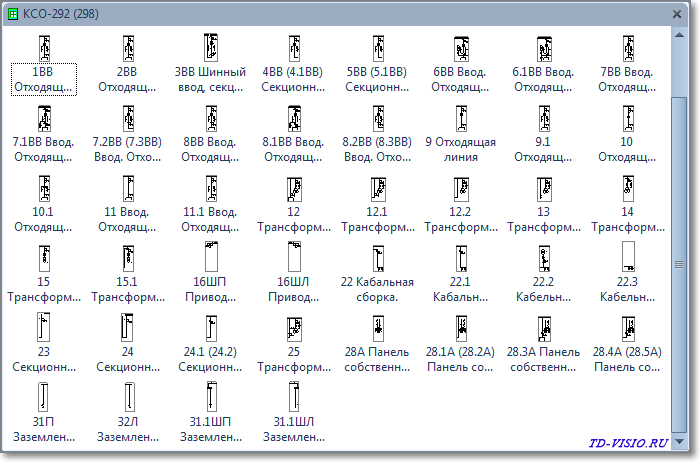Select the 12 Трансформ... shape
The height and width of the screenshot is (462, 700).
(x=294, y=204)
